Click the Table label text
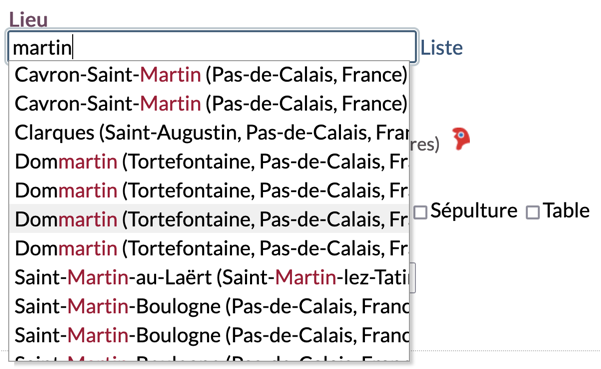 [x=566, y=210]
